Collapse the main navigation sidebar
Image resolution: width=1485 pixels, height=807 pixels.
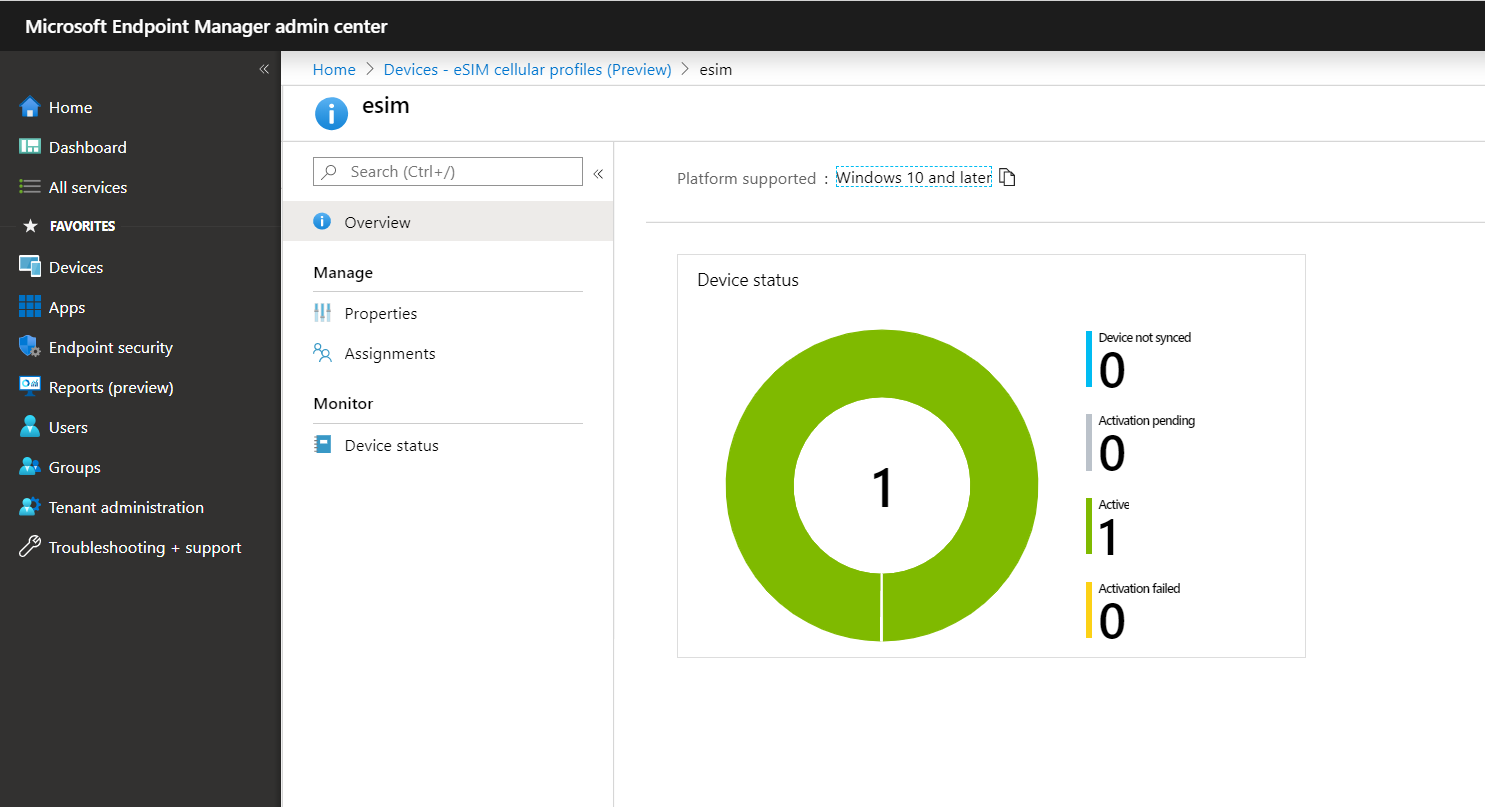(x=264, y=68)
